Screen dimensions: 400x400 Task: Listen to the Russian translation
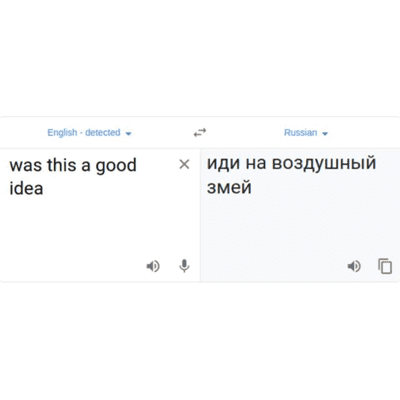354,266
